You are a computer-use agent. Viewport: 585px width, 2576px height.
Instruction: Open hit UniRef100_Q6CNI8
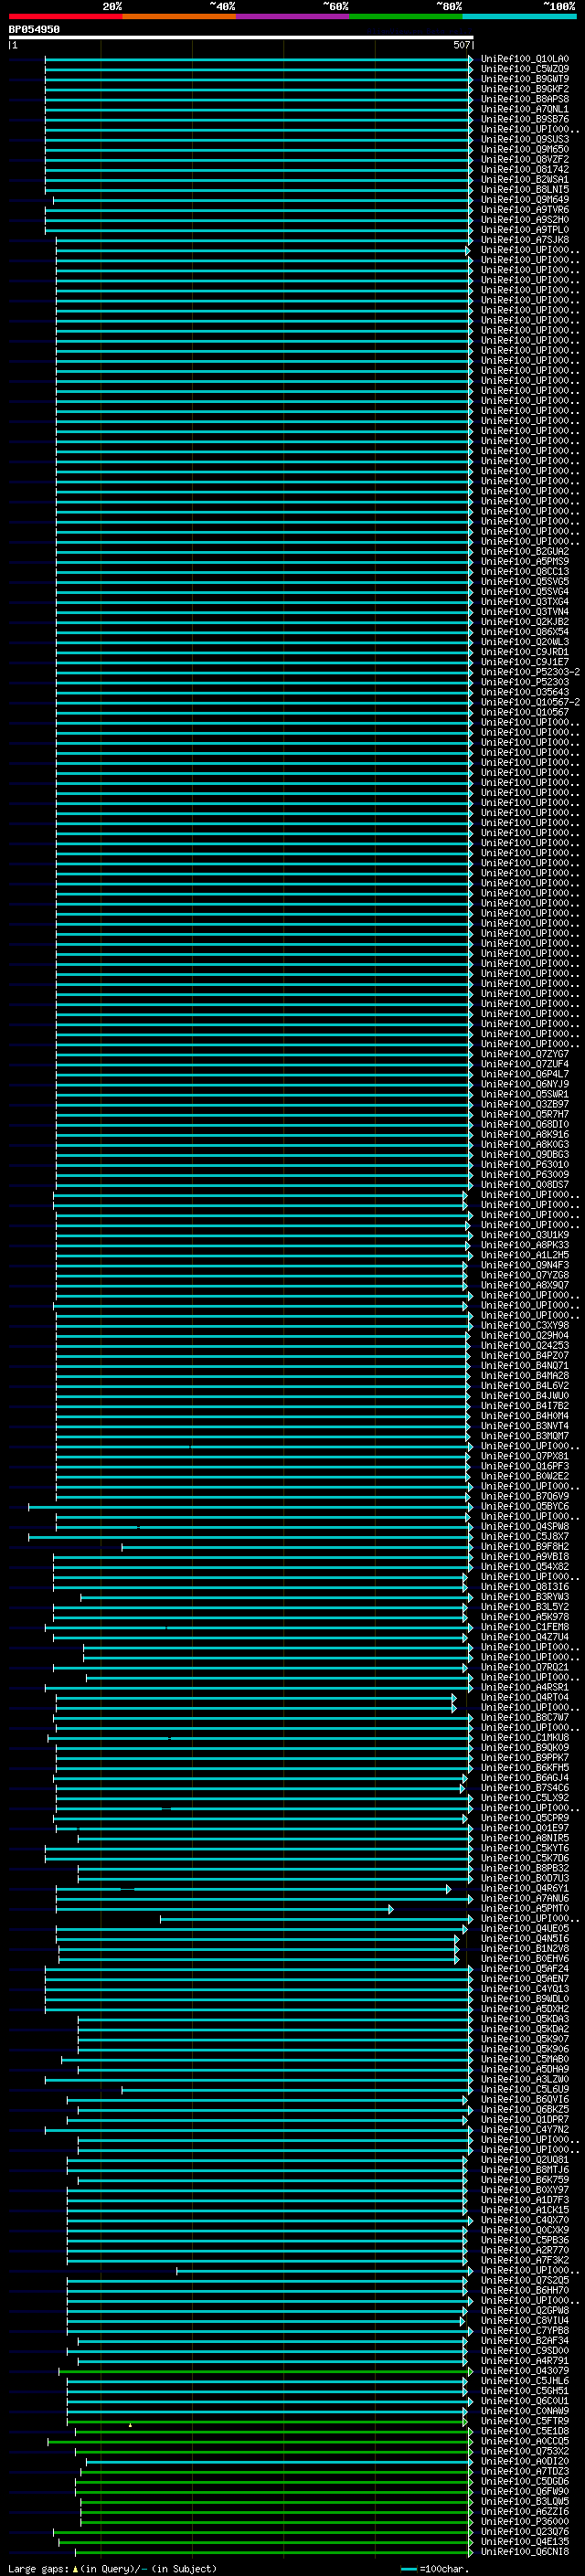(524, 2551)
